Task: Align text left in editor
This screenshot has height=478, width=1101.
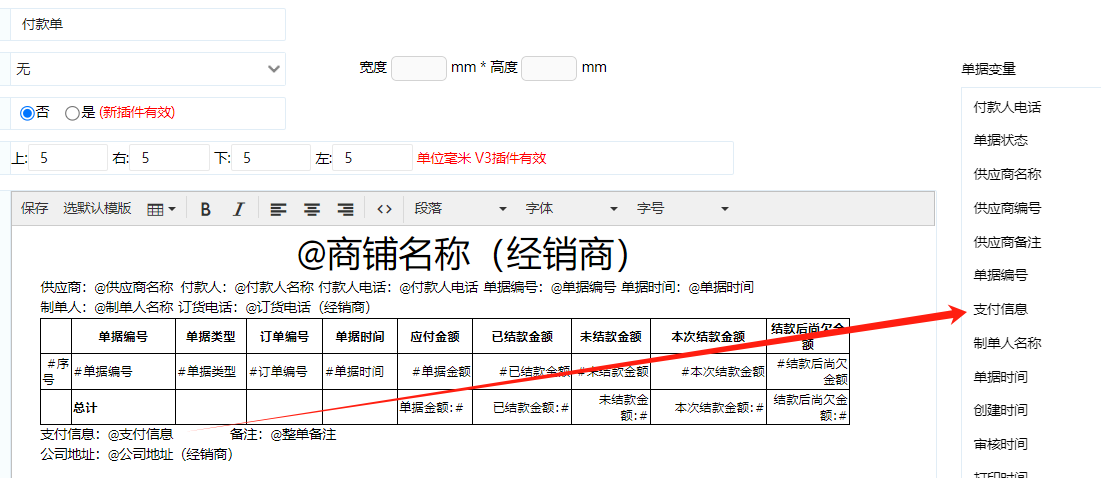Action: (278, 209)
